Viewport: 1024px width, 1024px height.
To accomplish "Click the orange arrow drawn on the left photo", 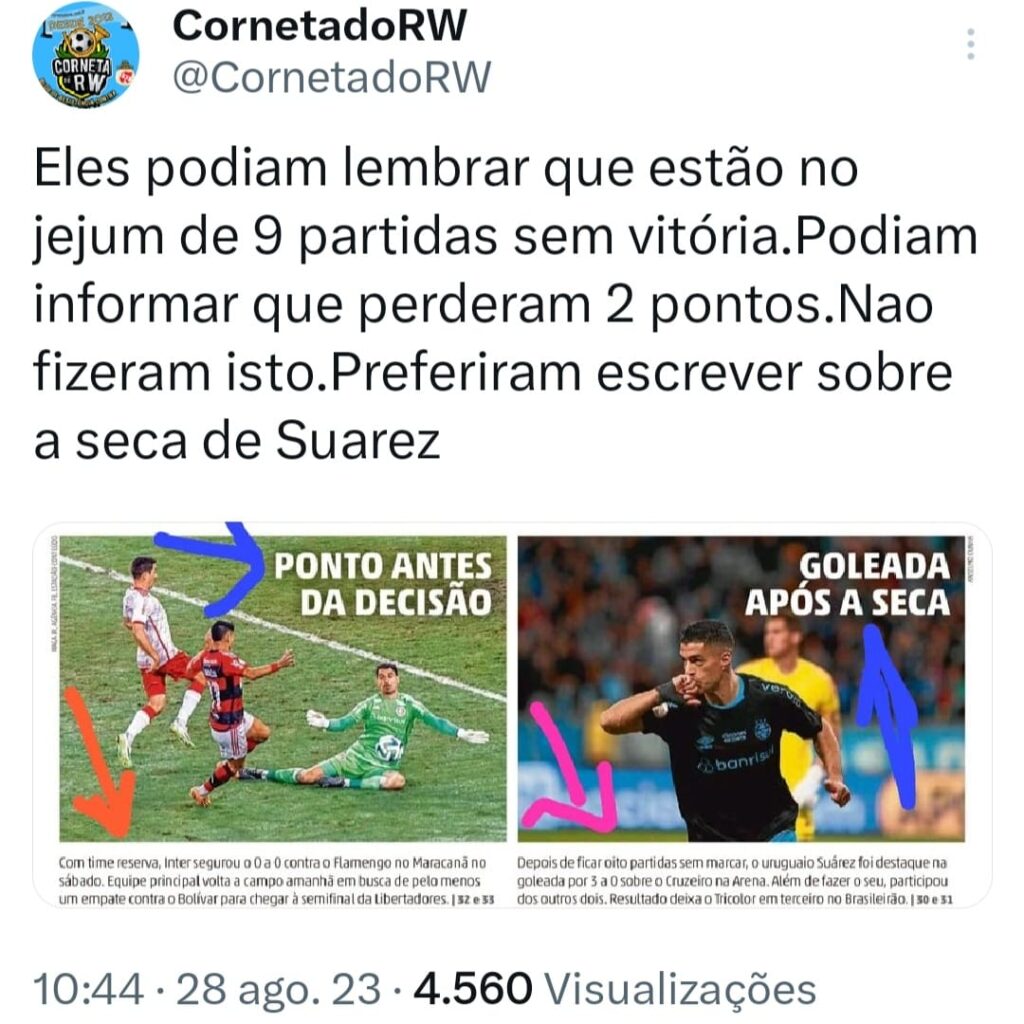I will pos(99,763).
